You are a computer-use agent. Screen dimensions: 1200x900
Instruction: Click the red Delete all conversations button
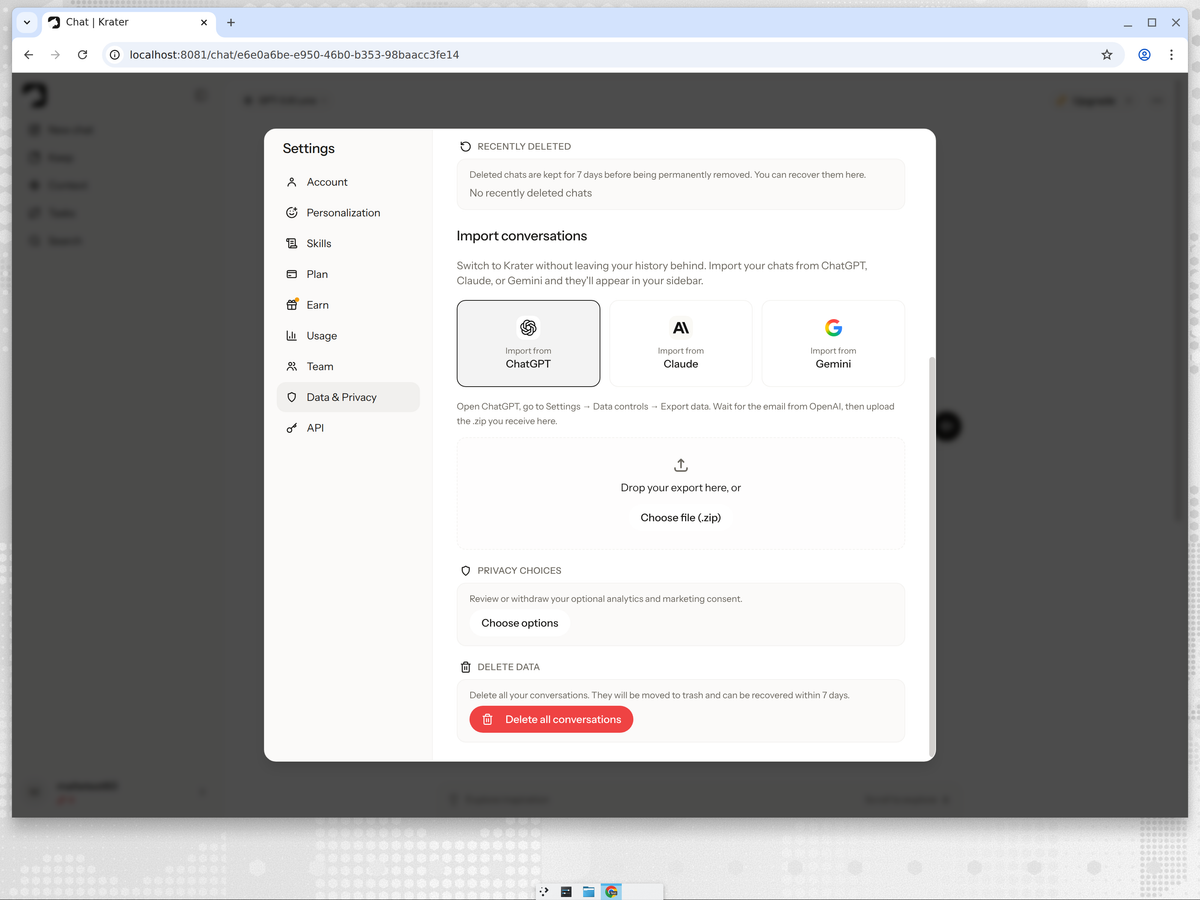point(551,719)
